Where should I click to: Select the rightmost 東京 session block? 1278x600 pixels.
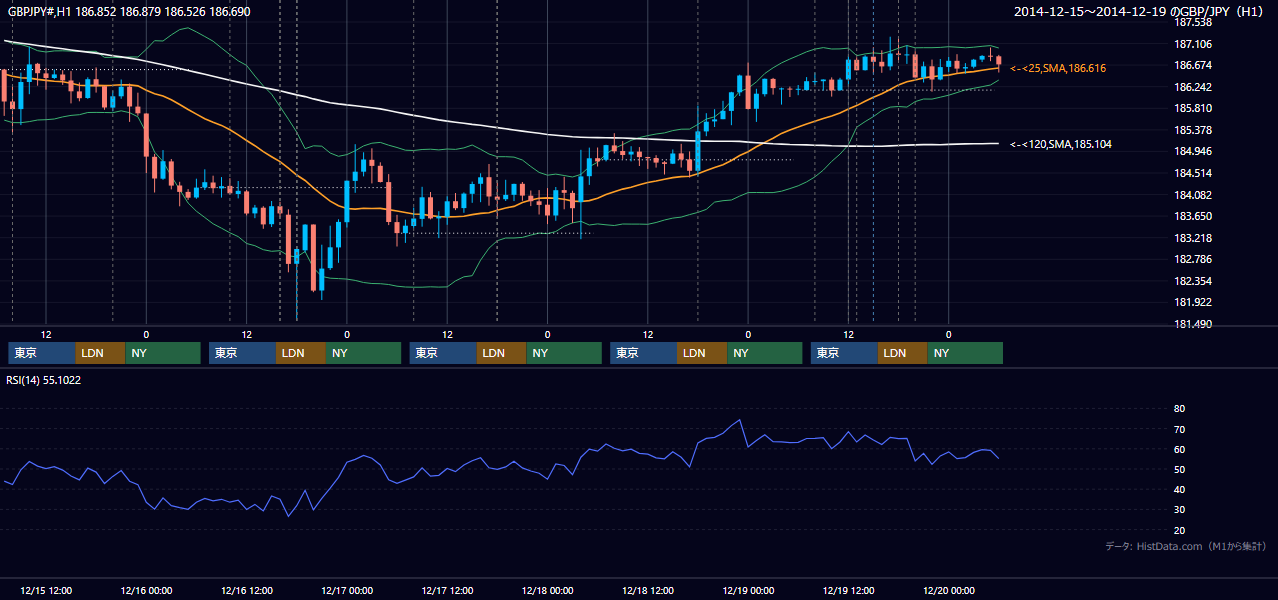coord(845,353)
